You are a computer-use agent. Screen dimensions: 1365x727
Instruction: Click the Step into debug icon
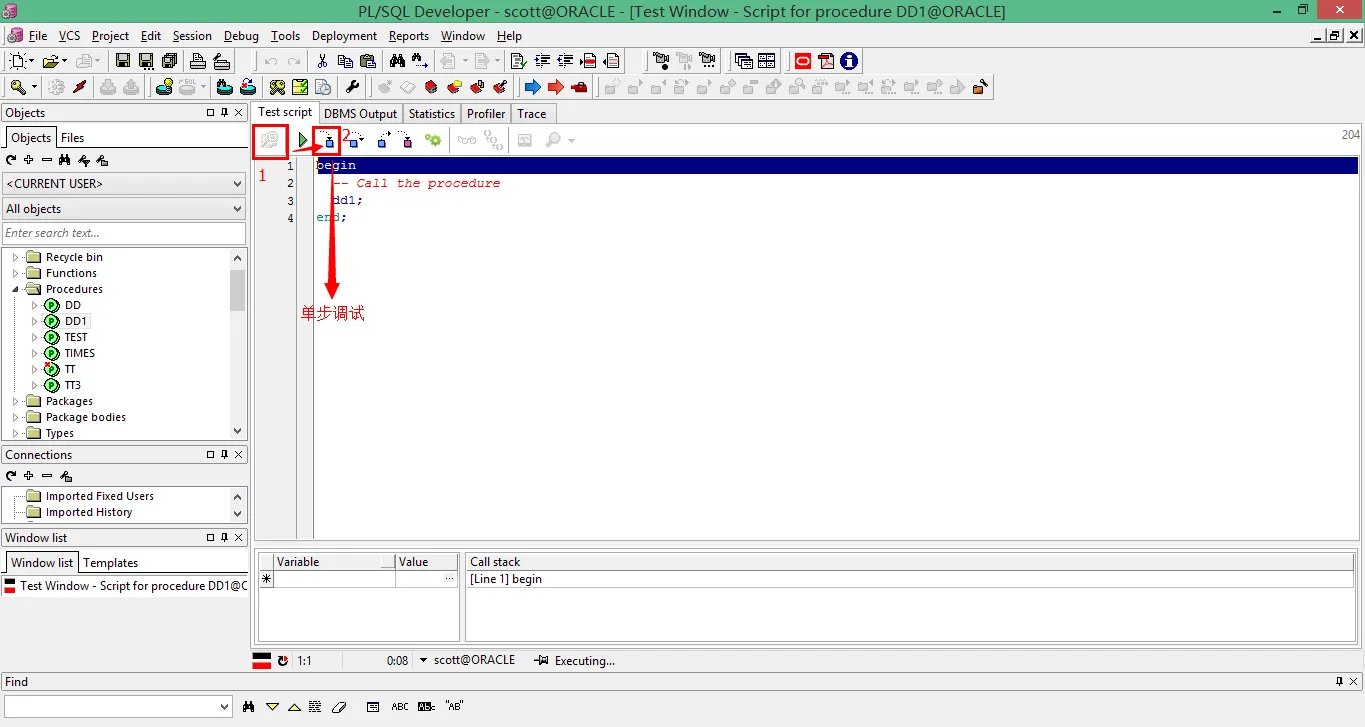(327, 140)
